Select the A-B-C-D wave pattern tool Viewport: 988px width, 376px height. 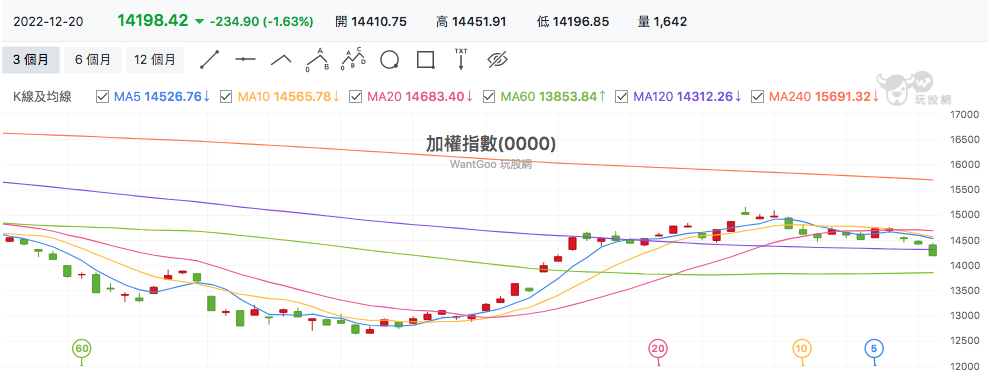353,59
